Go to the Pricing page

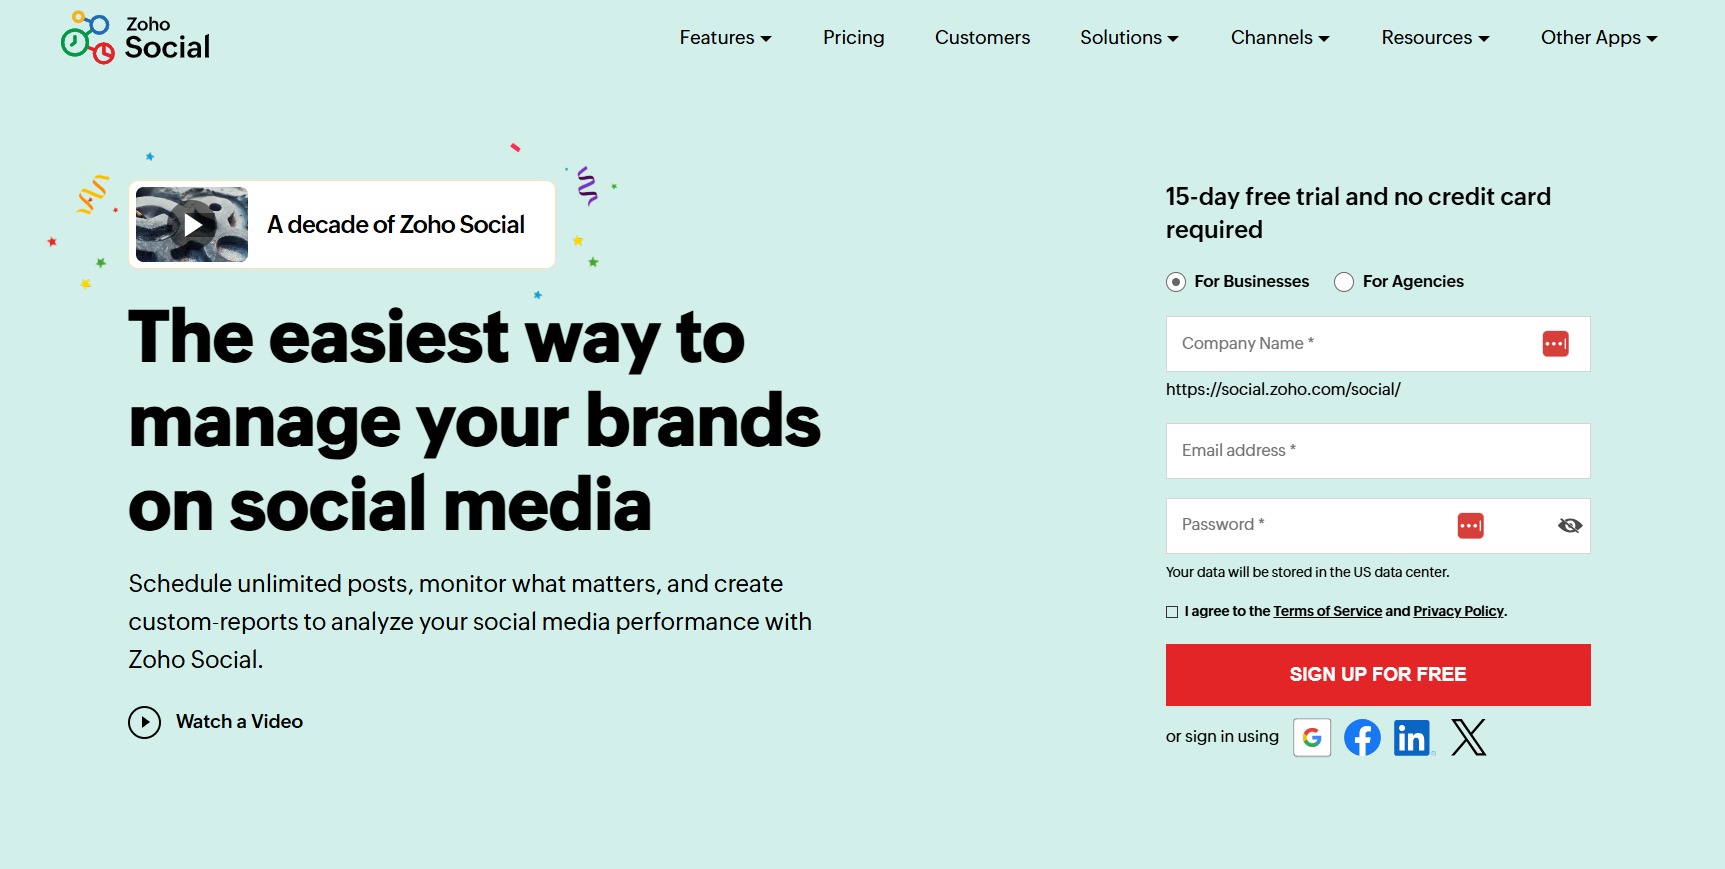pos(853,37)
